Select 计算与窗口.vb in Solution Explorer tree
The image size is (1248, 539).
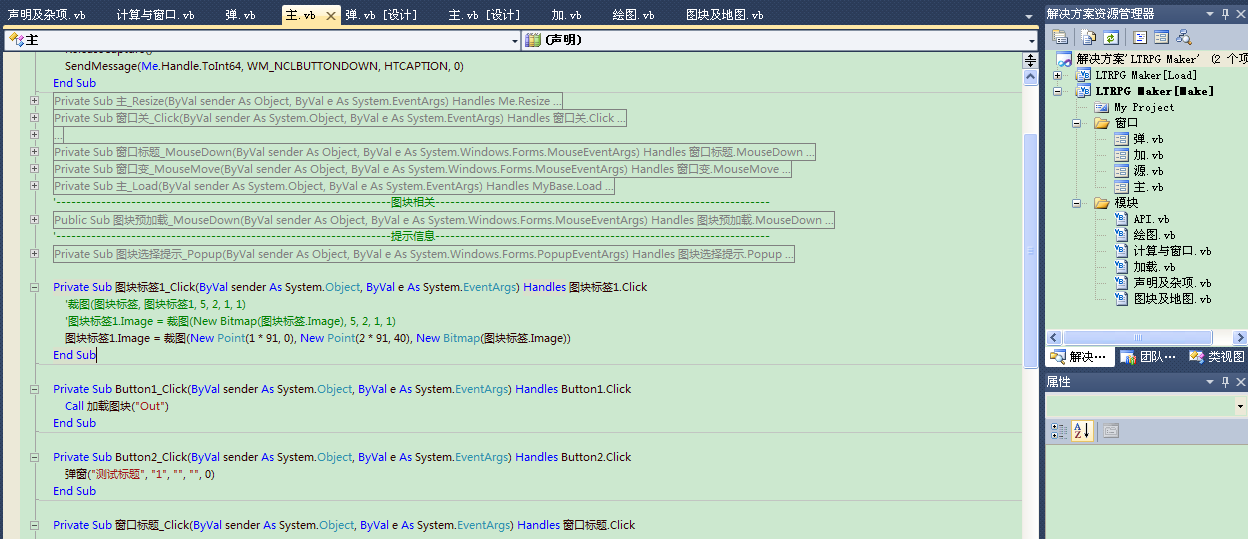[1172, 251]
